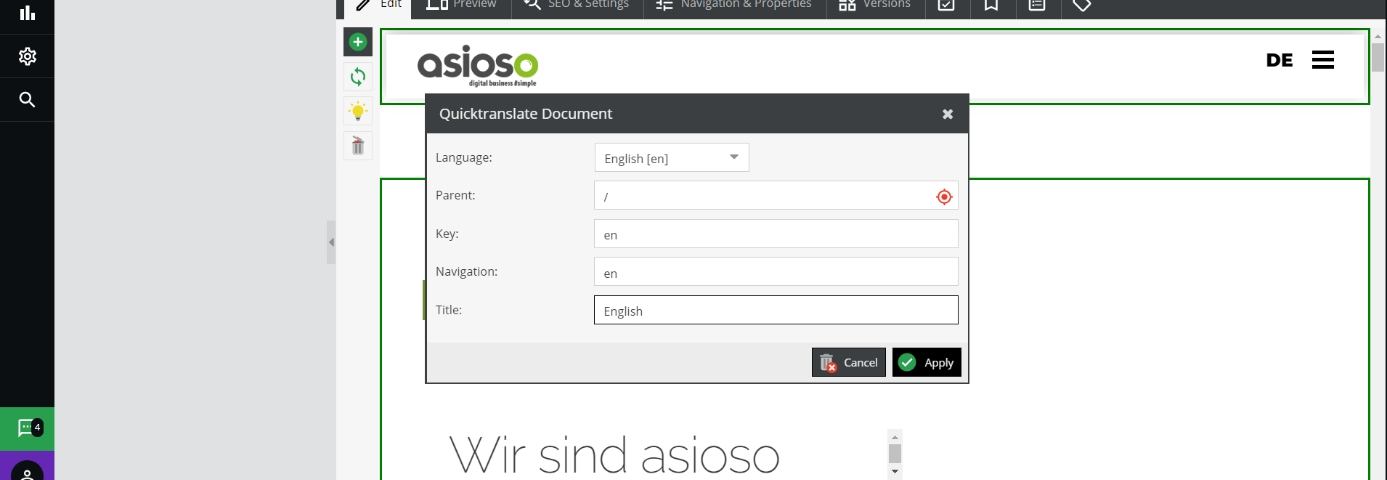
Task: Open the hamburger menu on the page
Action: [x=1323, y=60]
